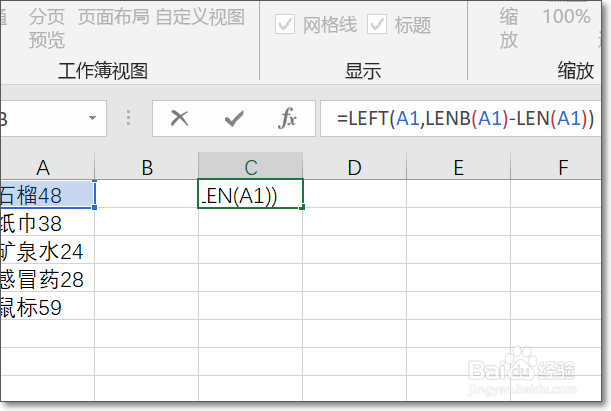
Task: Select column E header
Action: [x=458, y=167]
